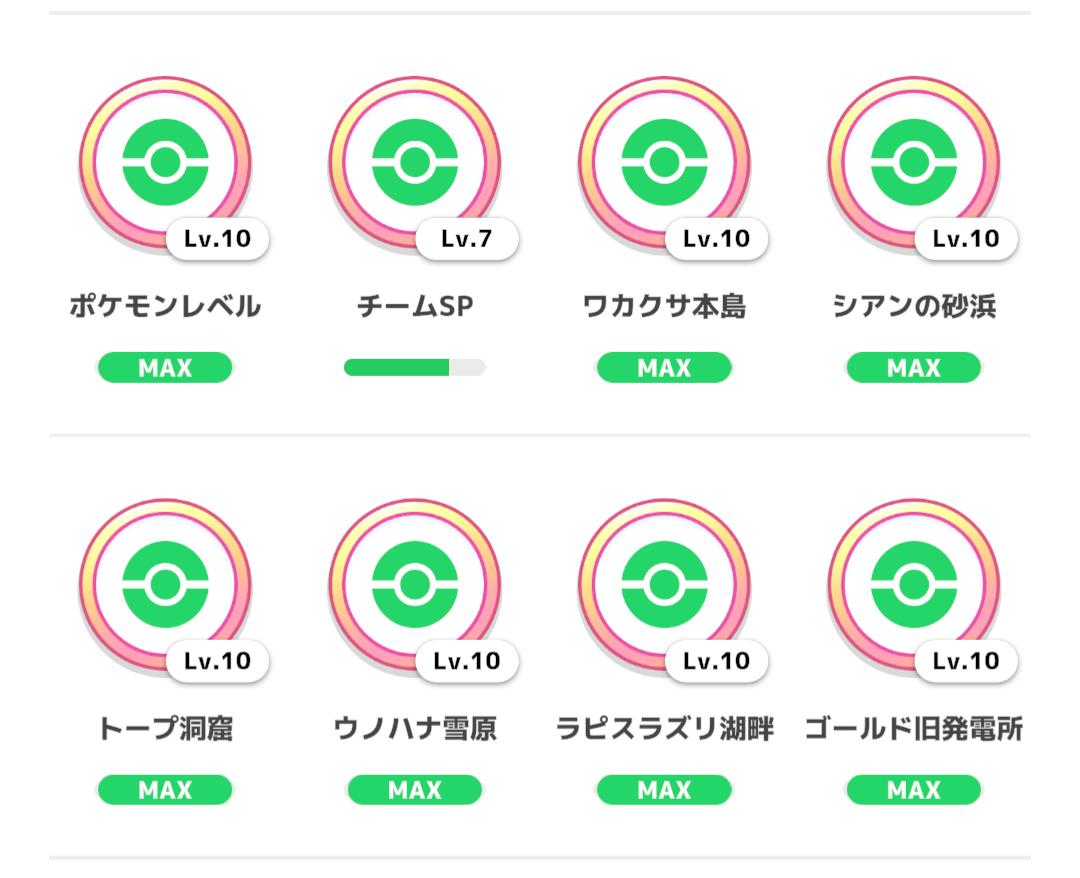Tap MAX label under トープ洞窟
This screenshot has width=1080, height=878.
165,790
